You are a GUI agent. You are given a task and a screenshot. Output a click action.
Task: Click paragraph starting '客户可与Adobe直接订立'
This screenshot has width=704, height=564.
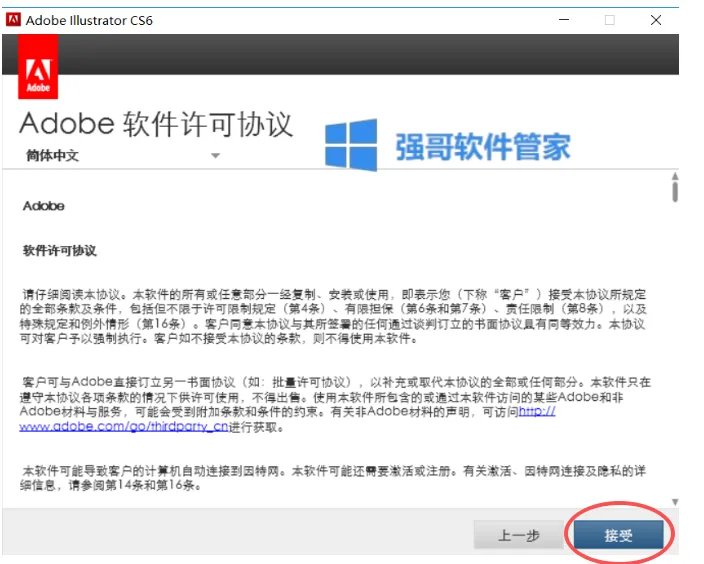coord(335,404)
